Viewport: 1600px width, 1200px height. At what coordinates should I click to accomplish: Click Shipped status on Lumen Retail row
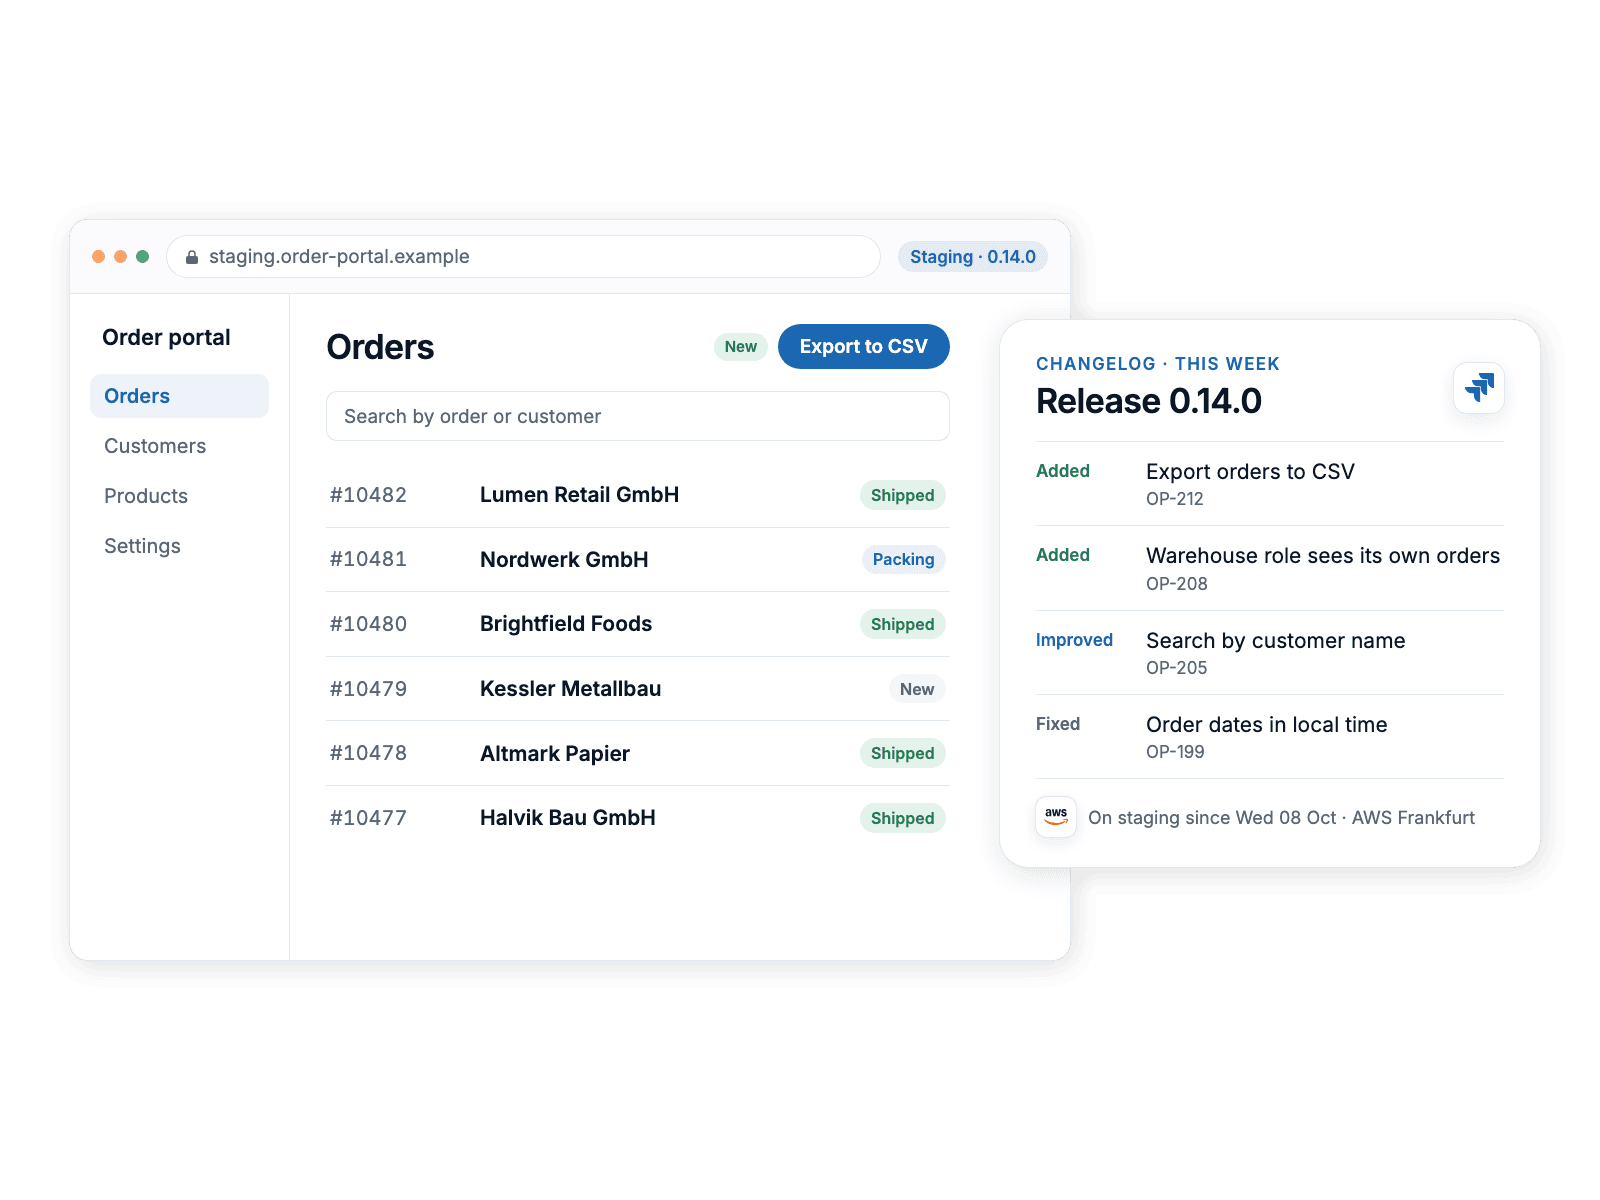coord(902,495)
